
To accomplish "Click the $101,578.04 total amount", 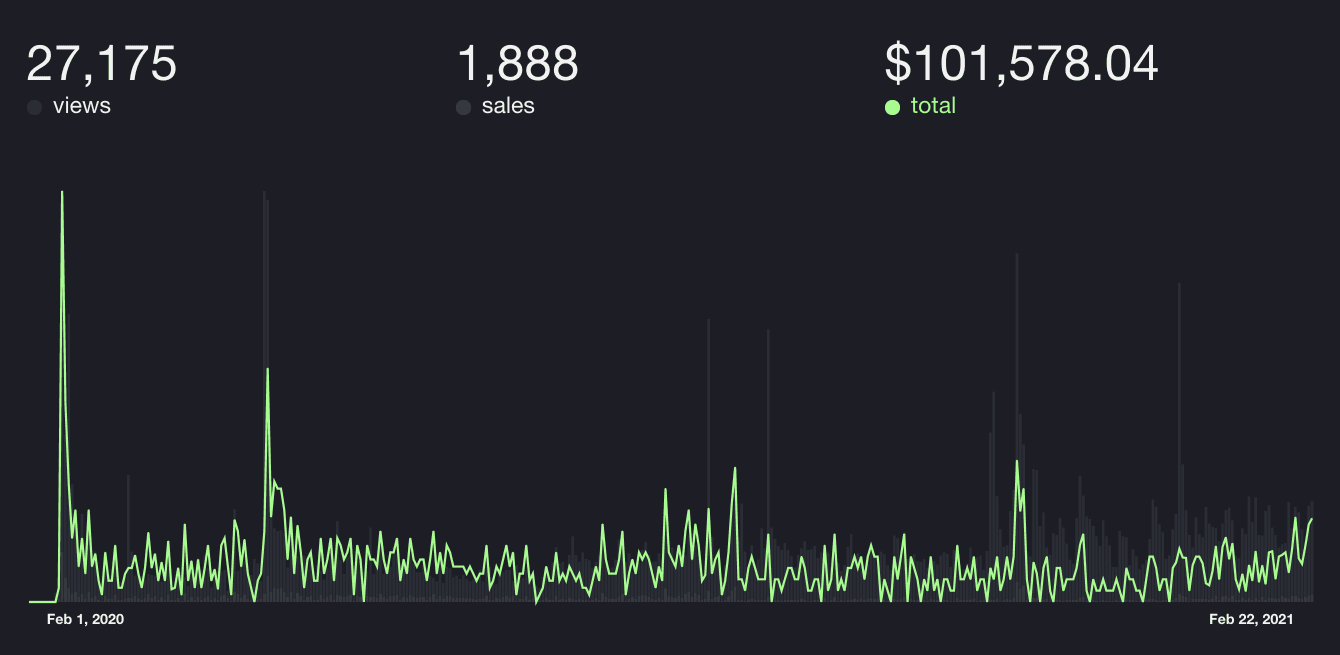I will click(1021, 64).
